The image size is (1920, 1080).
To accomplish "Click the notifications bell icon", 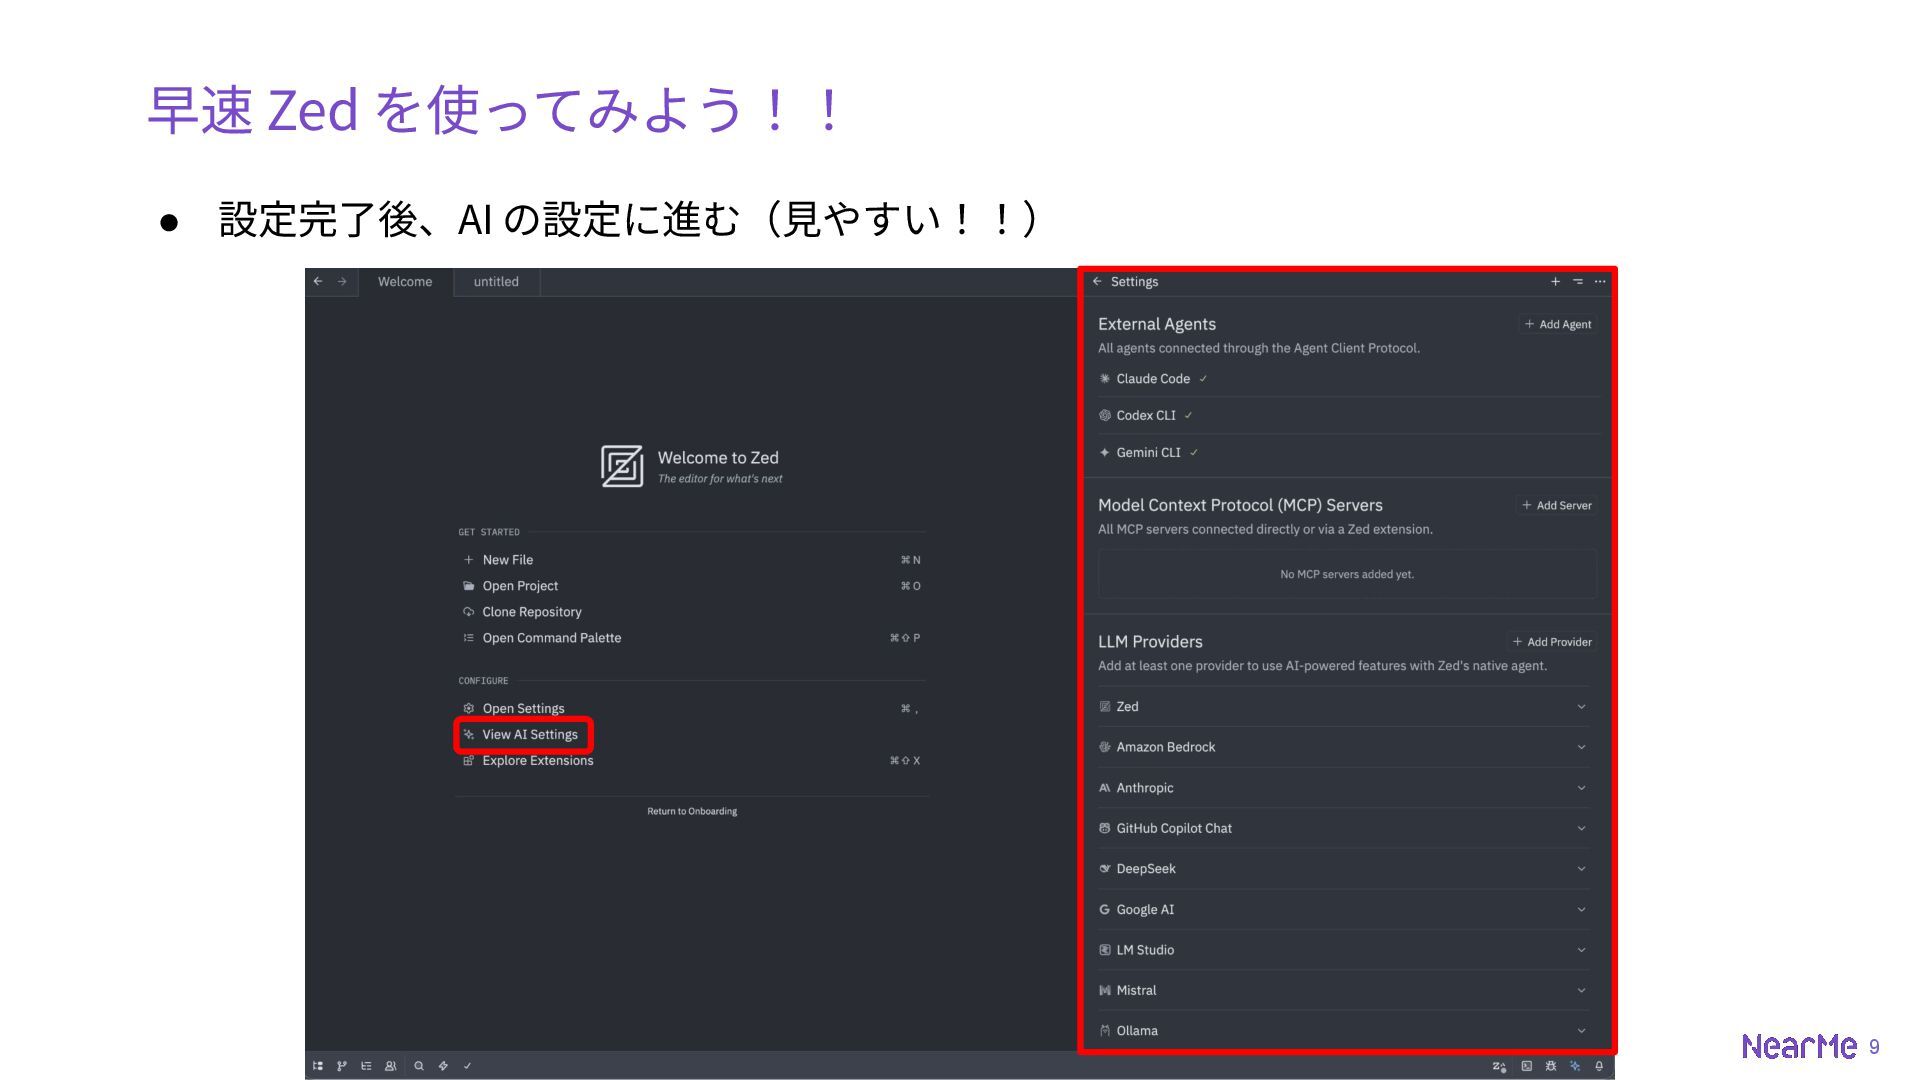I will tap(1599, 1066).
